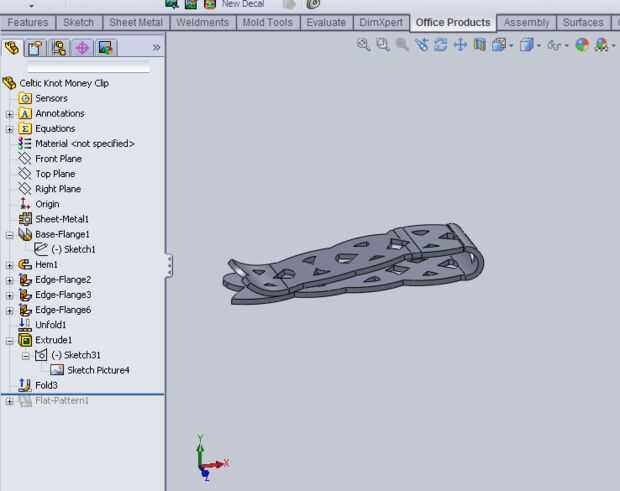Select the Office Products tab
The width and height of the screenshot is (620, 491).
click(x=453, y=22)
